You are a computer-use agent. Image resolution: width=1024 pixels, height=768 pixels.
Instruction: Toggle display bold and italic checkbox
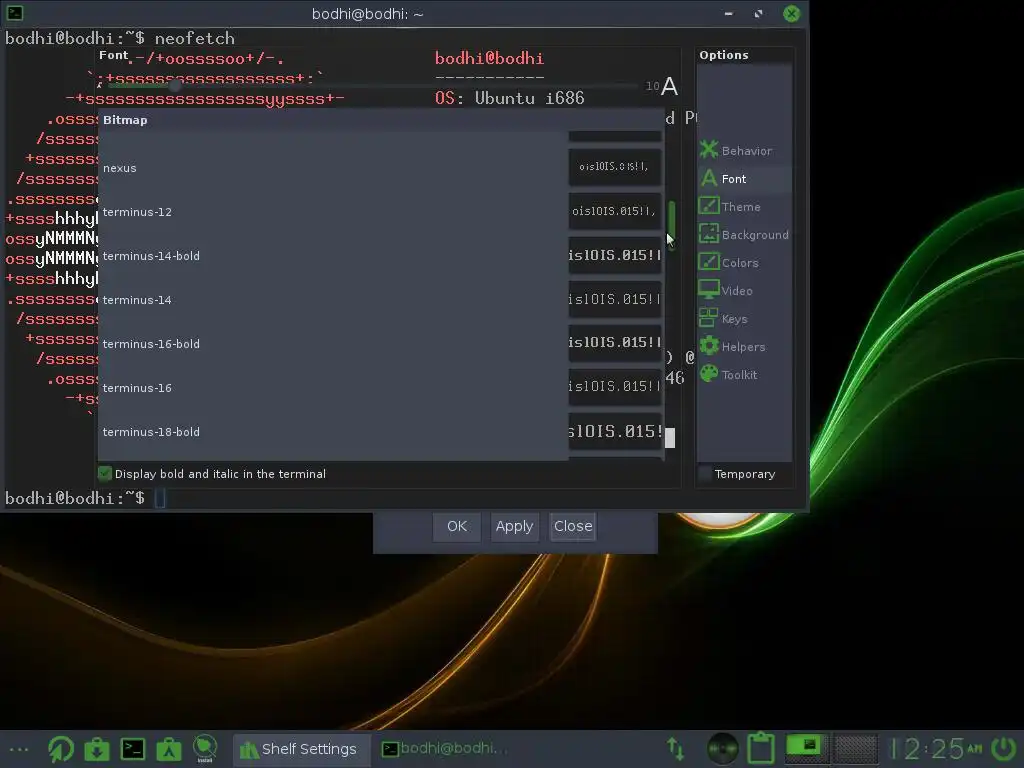pyautogui.click(x=104, y=473)
